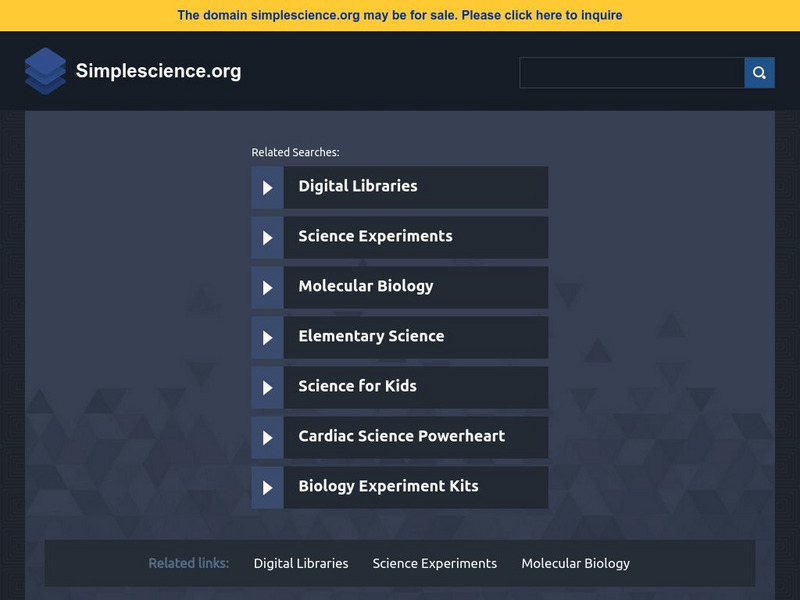Choose the Science for Kids search

(357, 387)
